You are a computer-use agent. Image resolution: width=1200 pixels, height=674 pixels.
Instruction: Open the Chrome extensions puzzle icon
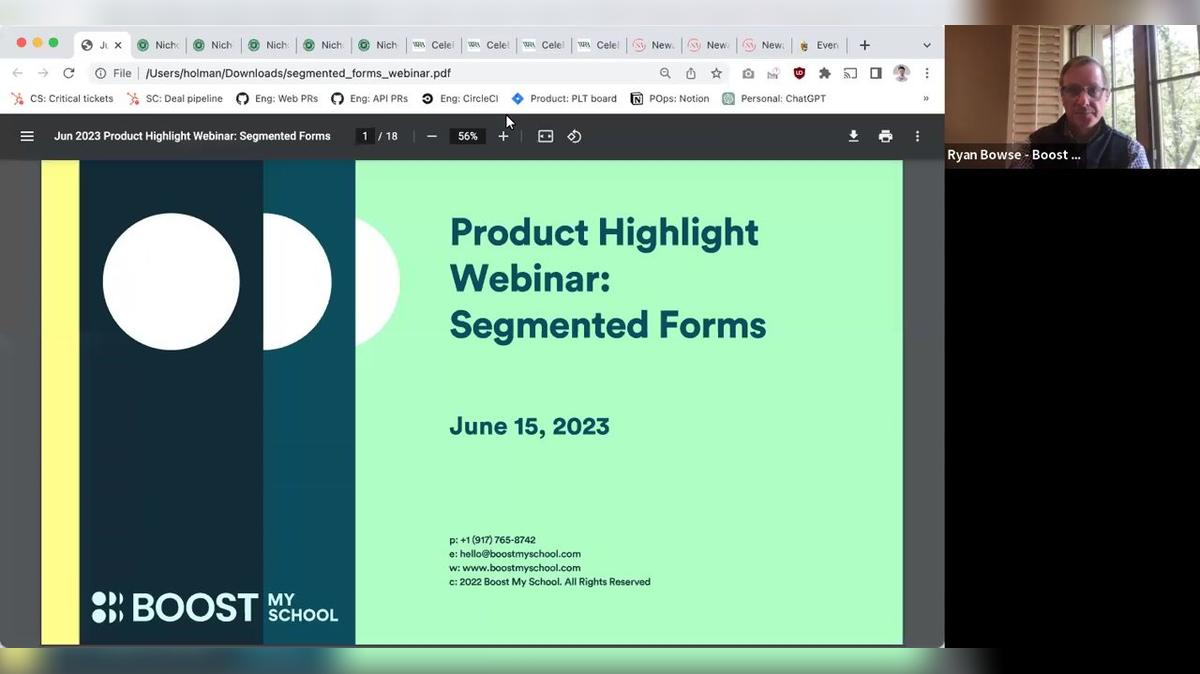click(827, 73)
